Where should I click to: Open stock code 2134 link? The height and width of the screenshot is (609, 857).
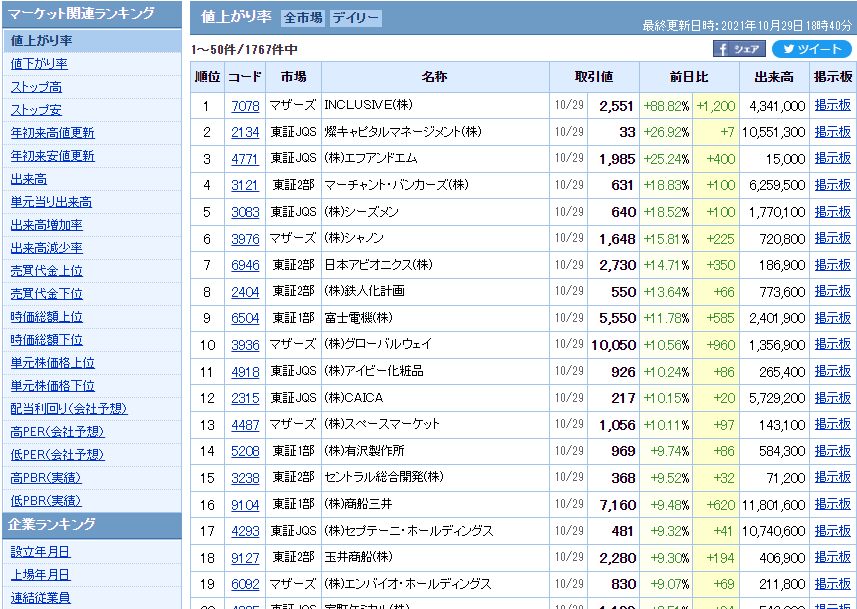pos(245,132)
